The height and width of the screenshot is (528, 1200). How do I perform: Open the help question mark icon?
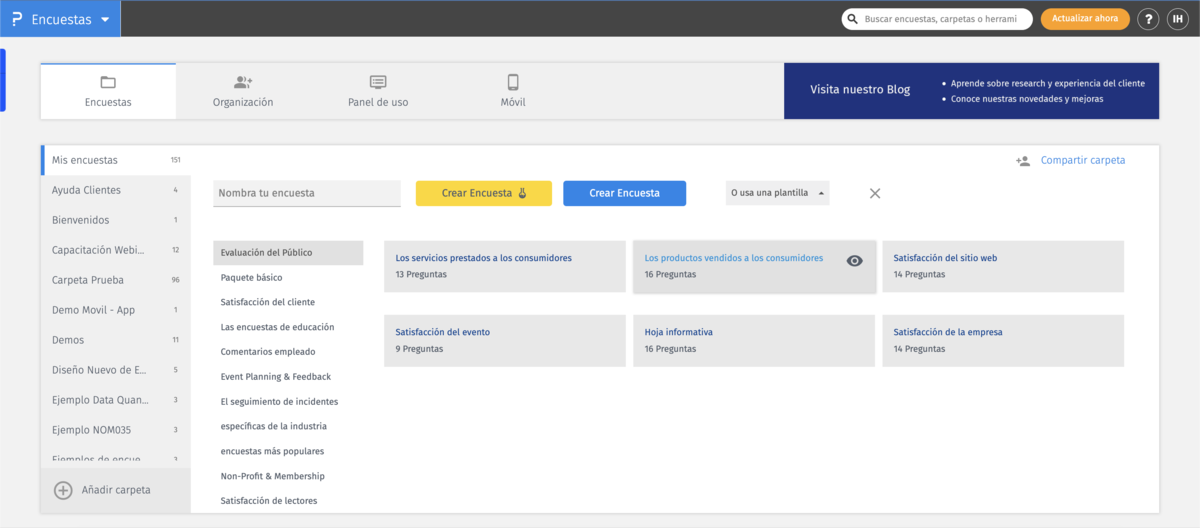[x=1149, y=19]
